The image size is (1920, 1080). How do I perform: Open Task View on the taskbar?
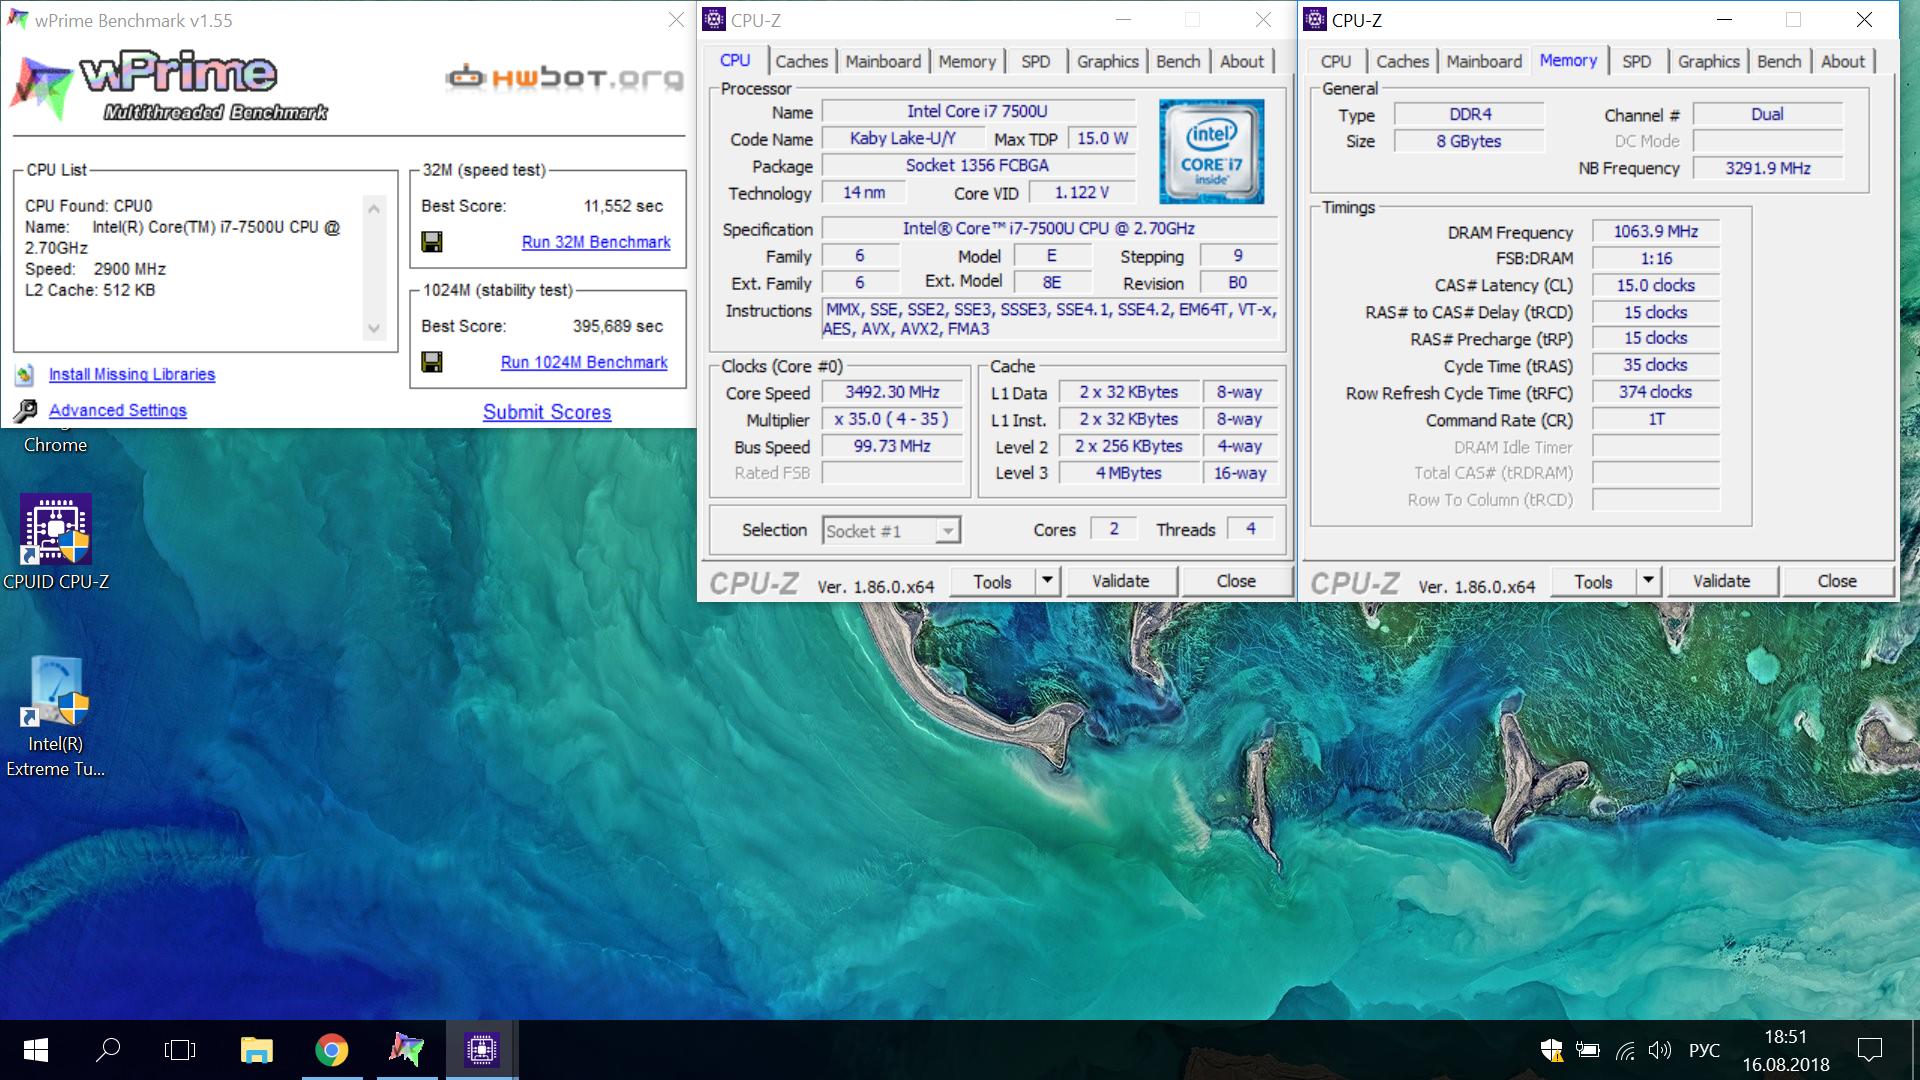coord(180,1050)
